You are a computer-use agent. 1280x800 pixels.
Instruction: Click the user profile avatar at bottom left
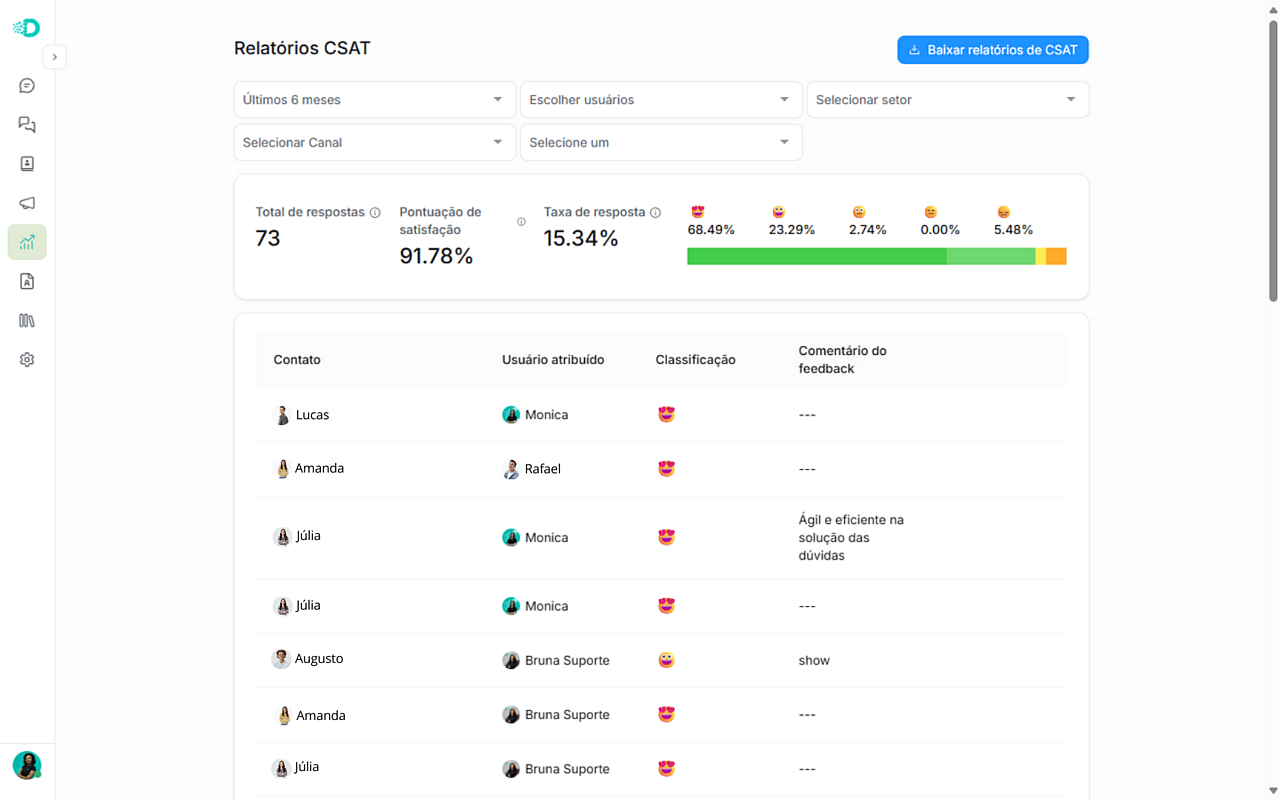(26, 765)
